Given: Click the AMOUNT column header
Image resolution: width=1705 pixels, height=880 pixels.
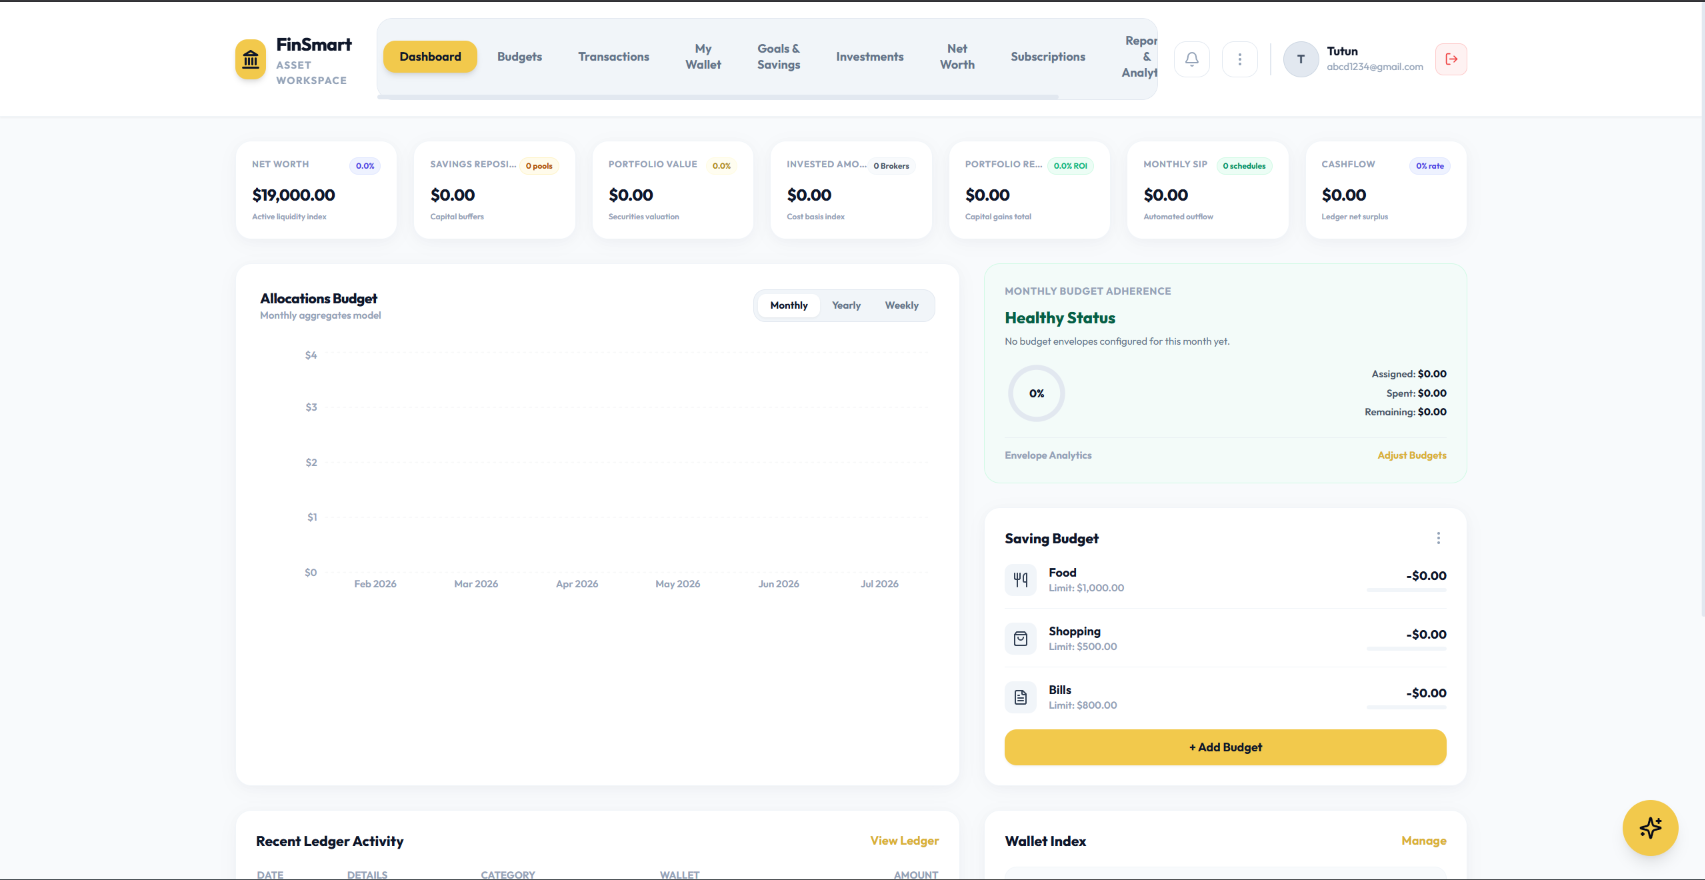Looking at the screenshot, I should pos(916,875).
